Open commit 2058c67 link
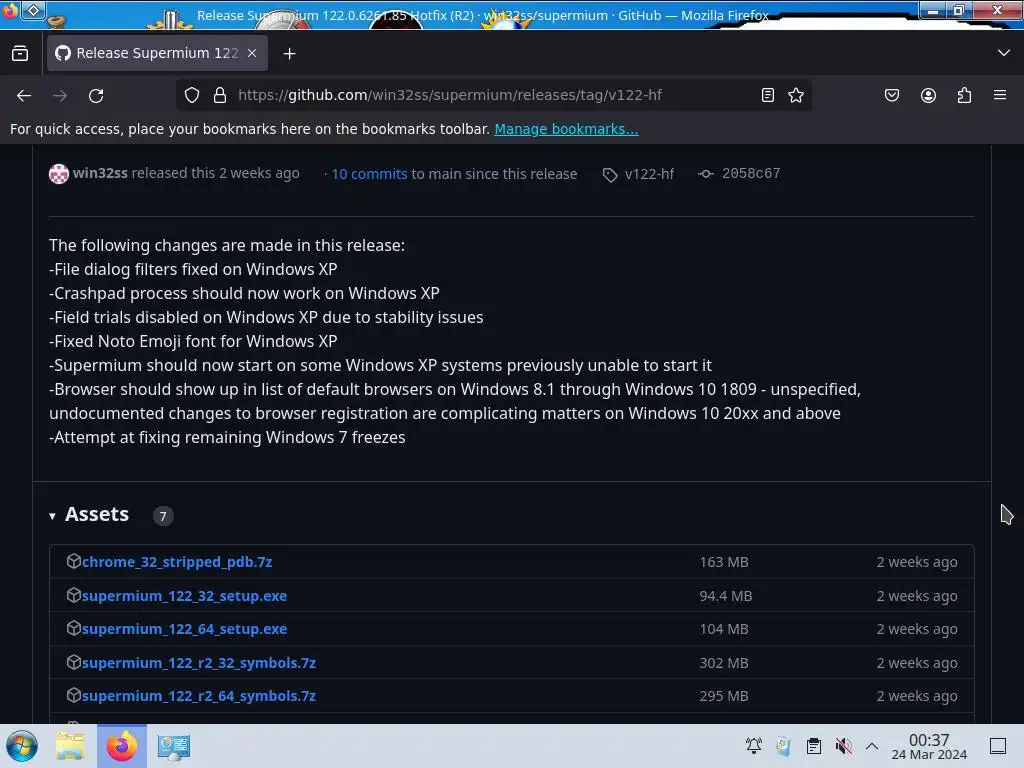 750,174
